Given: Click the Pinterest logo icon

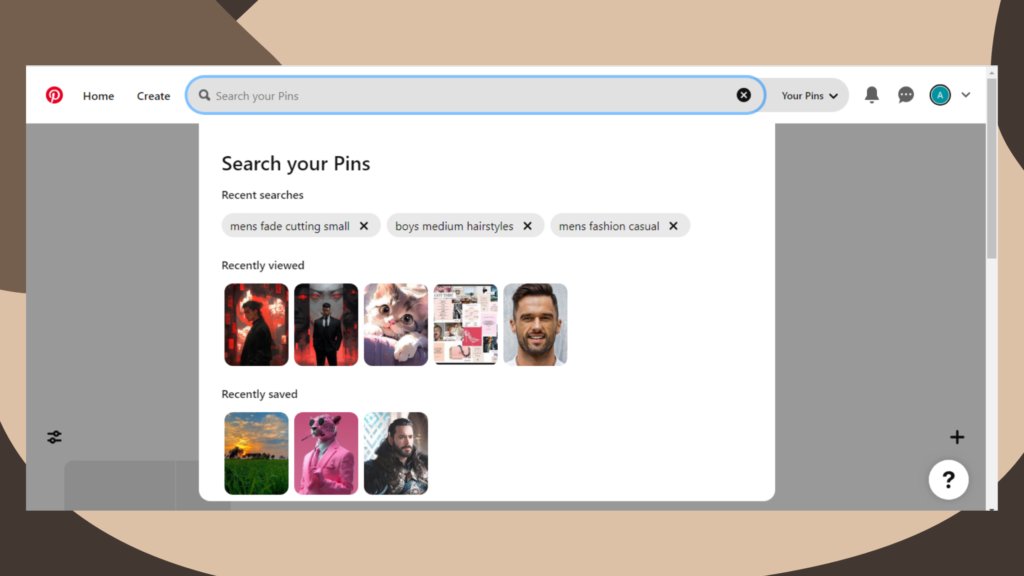Looking at the screenshot, I should (x=54, y=95).
